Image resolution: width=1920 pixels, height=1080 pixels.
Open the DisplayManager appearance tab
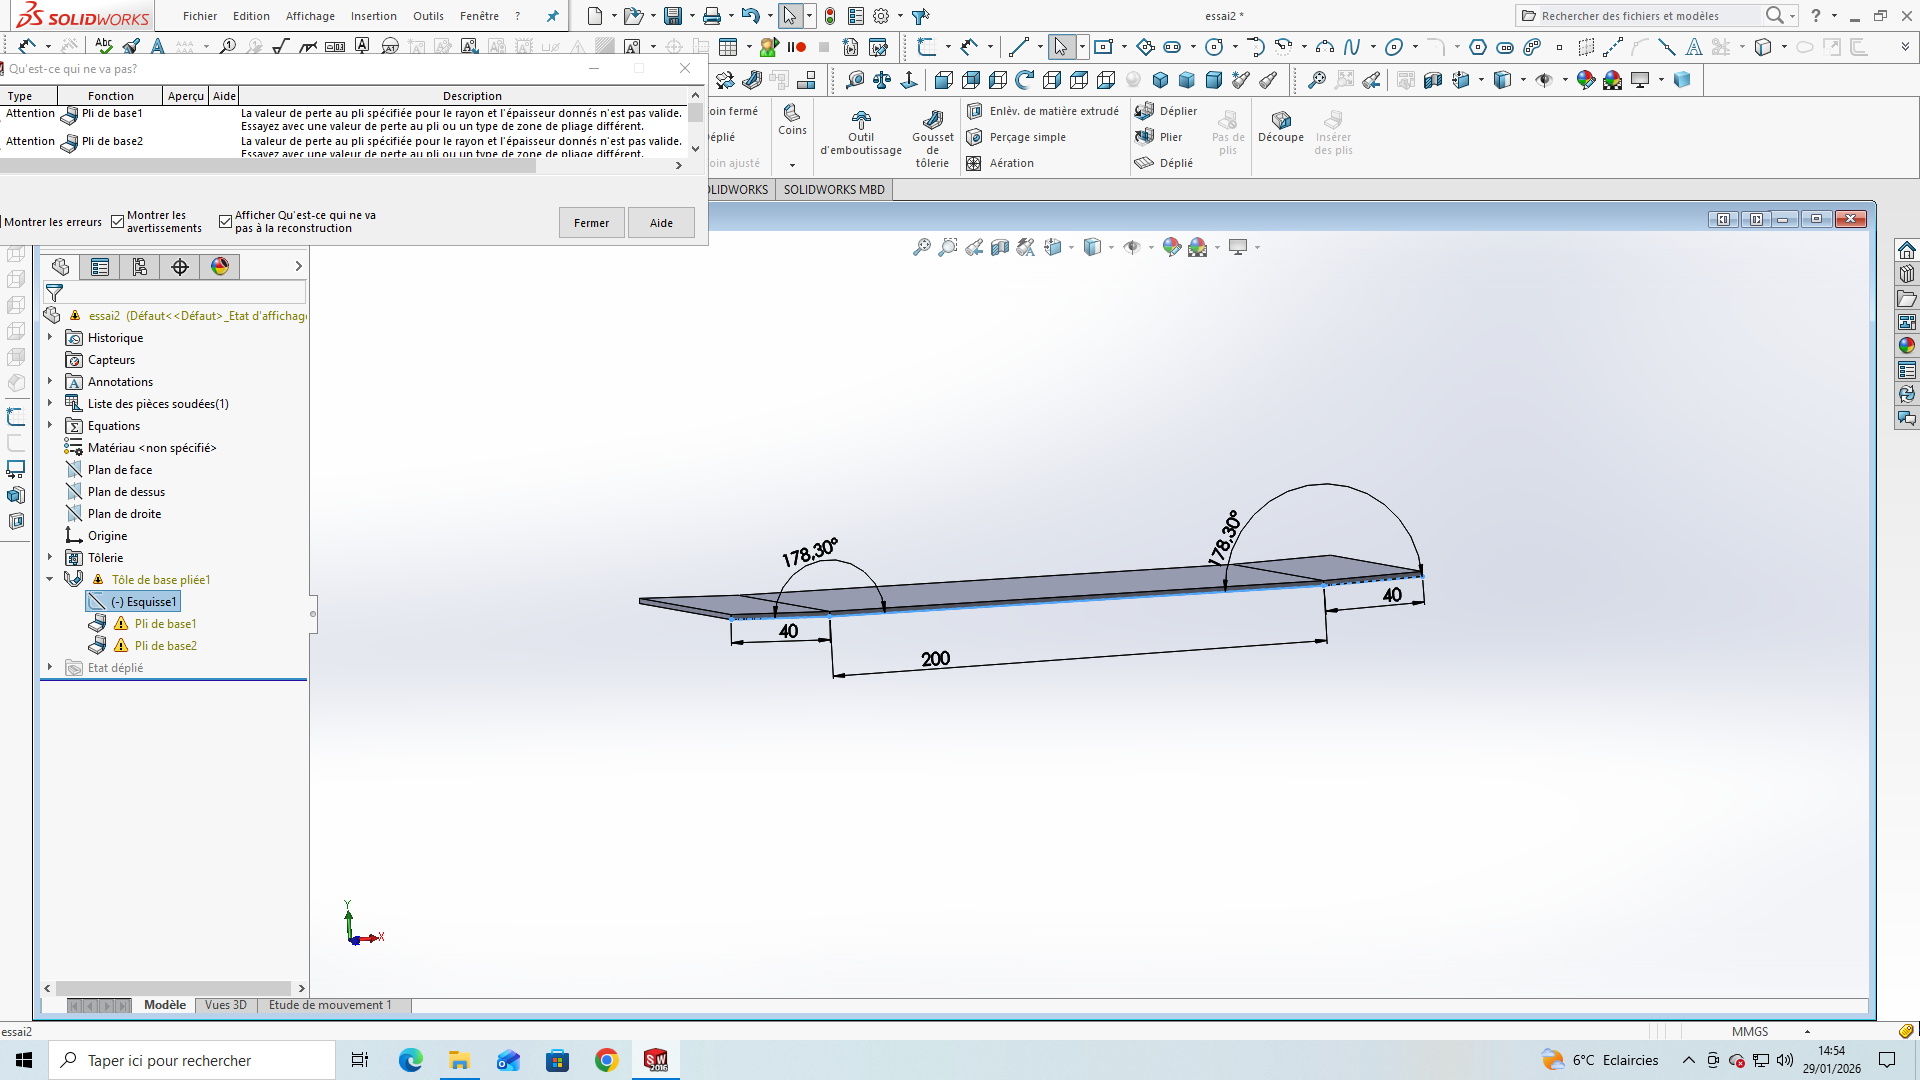click(x=220, y=267)
